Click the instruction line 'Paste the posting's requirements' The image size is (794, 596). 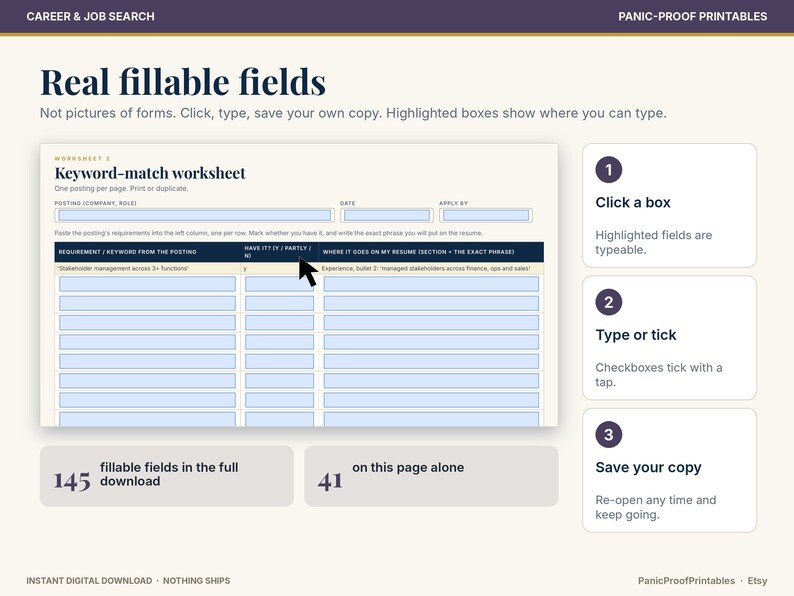[x=268, y=233]
